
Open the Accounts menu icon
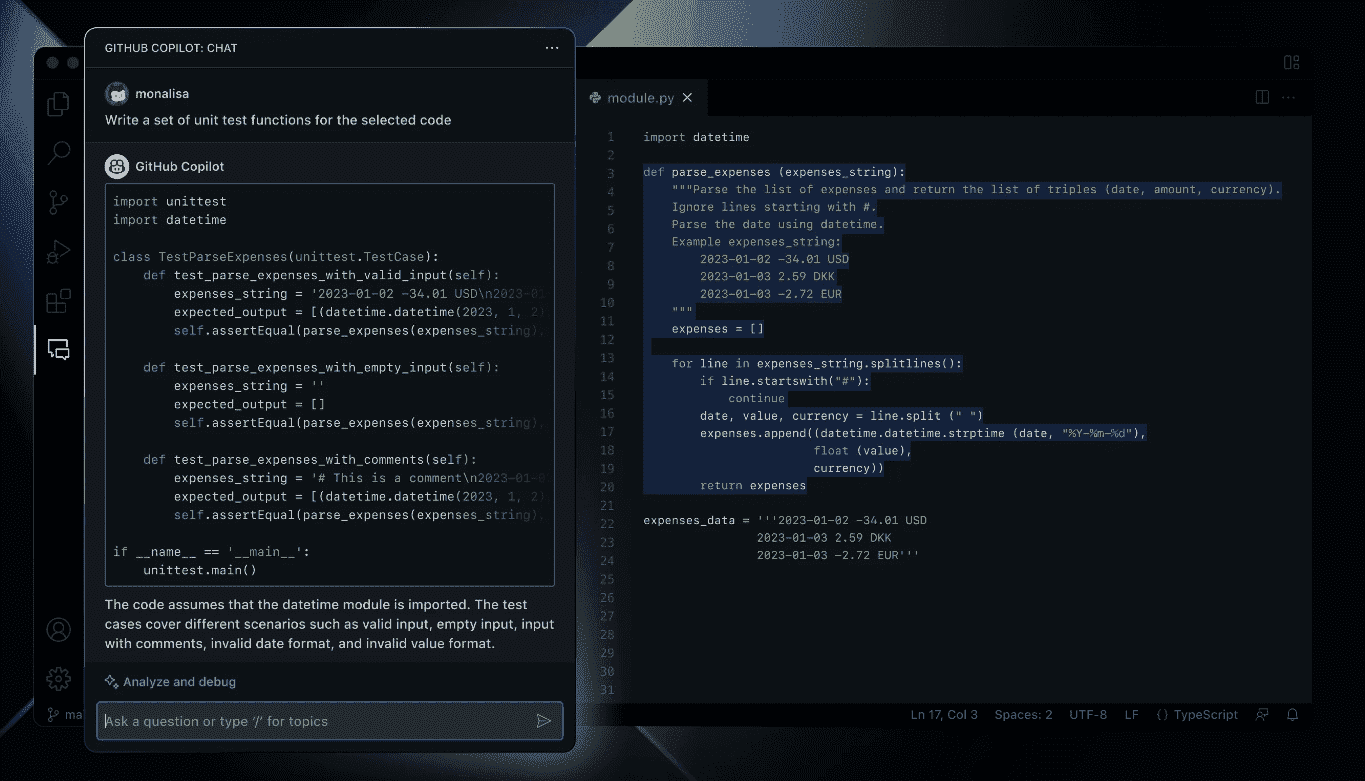coord(59,630)
